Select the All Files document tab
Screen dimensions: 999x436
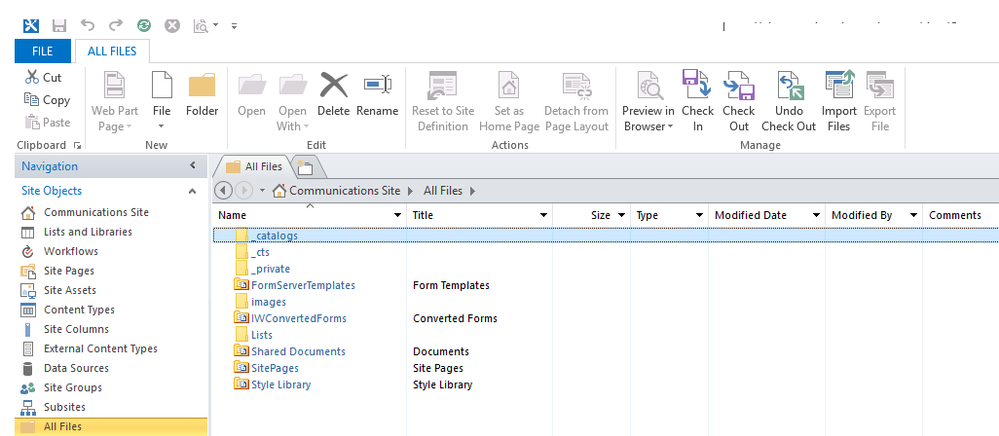pyautogui.click(x=254, y=166)
